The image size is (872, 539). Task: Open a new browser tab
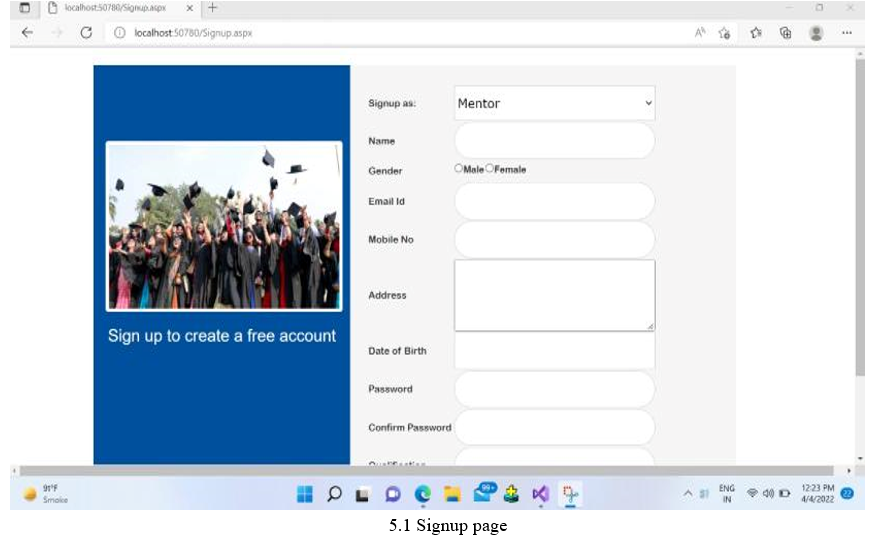(x=212, y=8)
